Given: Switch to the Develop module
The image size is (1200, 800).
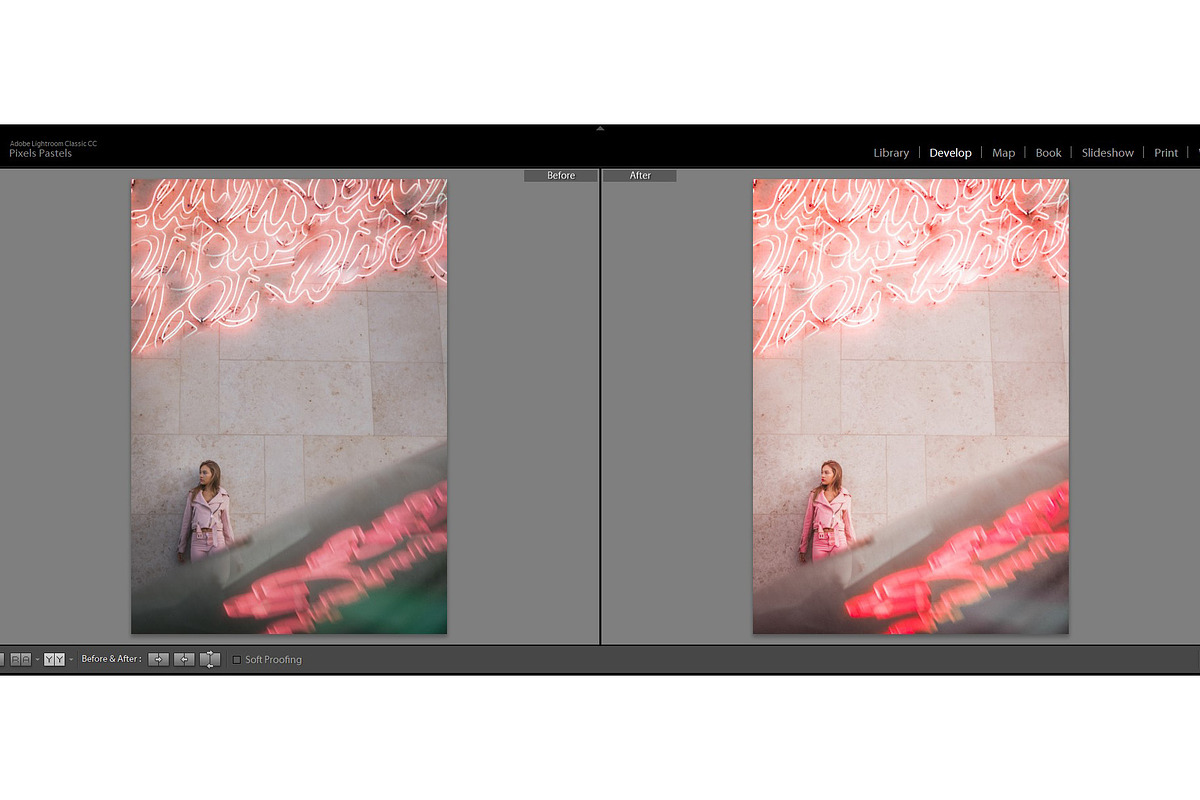Looking at the screenshot, I should pyautogui.click(x=950, y=153).
